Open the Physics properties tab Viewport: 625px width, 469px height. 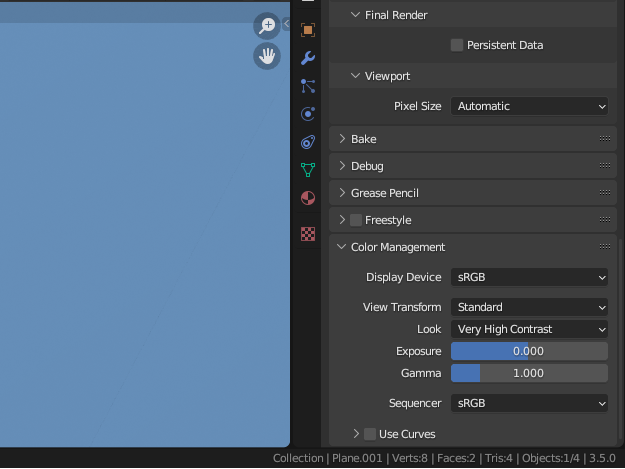pos(308,114)
